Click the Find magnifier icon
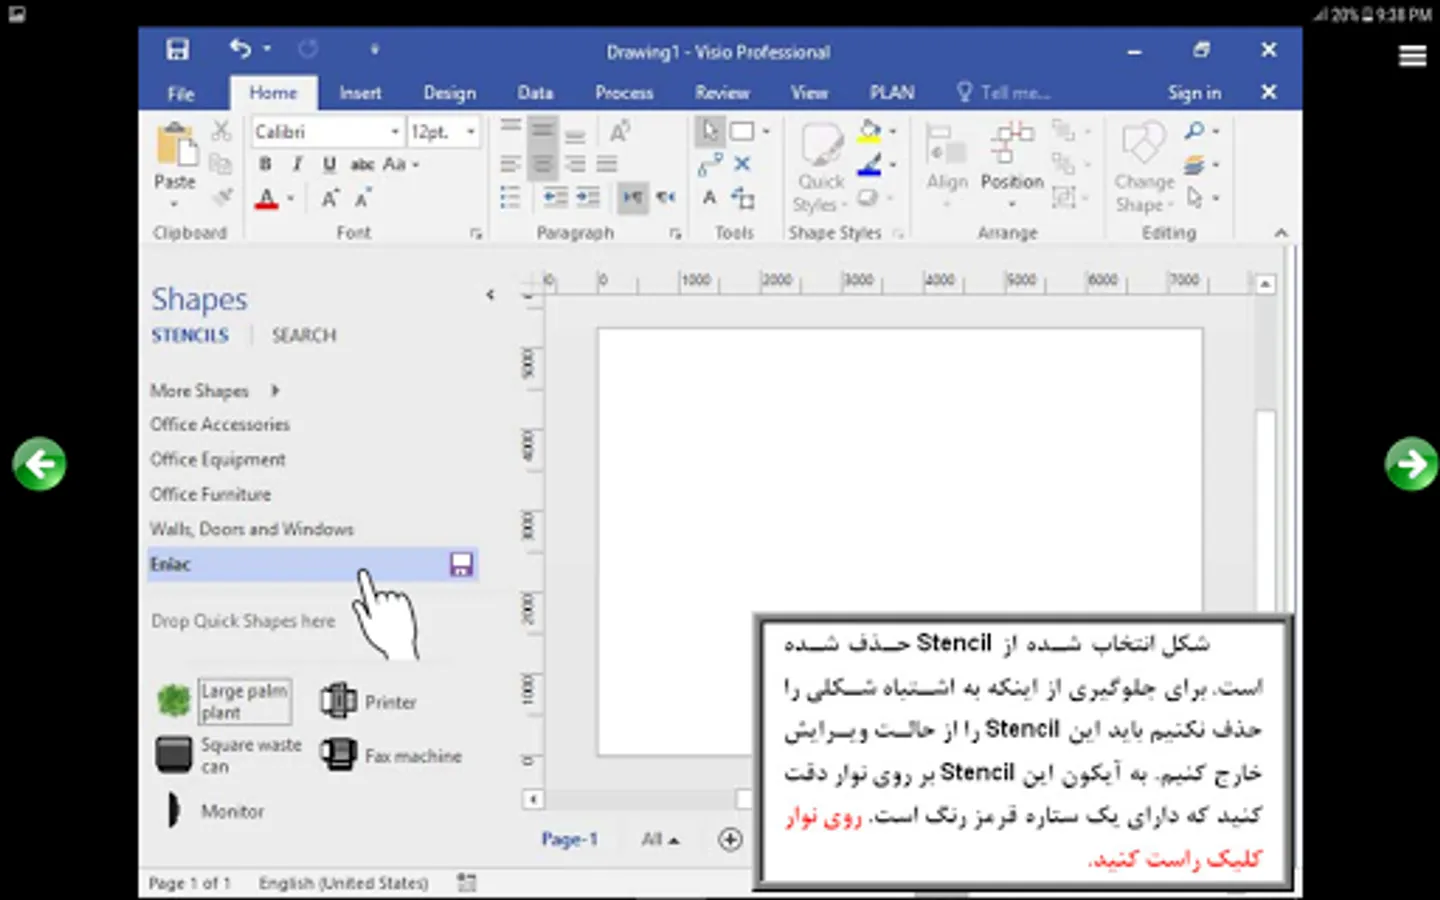The height and width of the screenshot is (900, 1440). point(1194,131)
